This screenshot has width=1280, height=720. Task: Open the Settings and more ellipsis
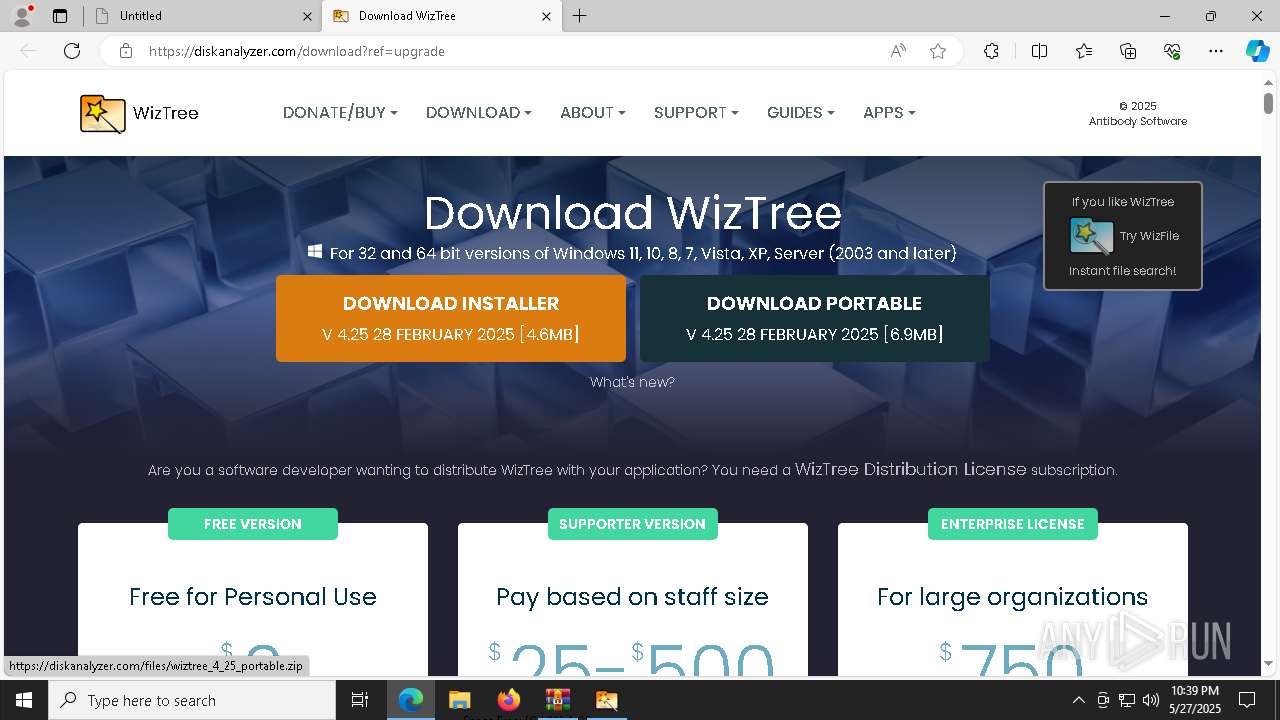pos(1216,51)
